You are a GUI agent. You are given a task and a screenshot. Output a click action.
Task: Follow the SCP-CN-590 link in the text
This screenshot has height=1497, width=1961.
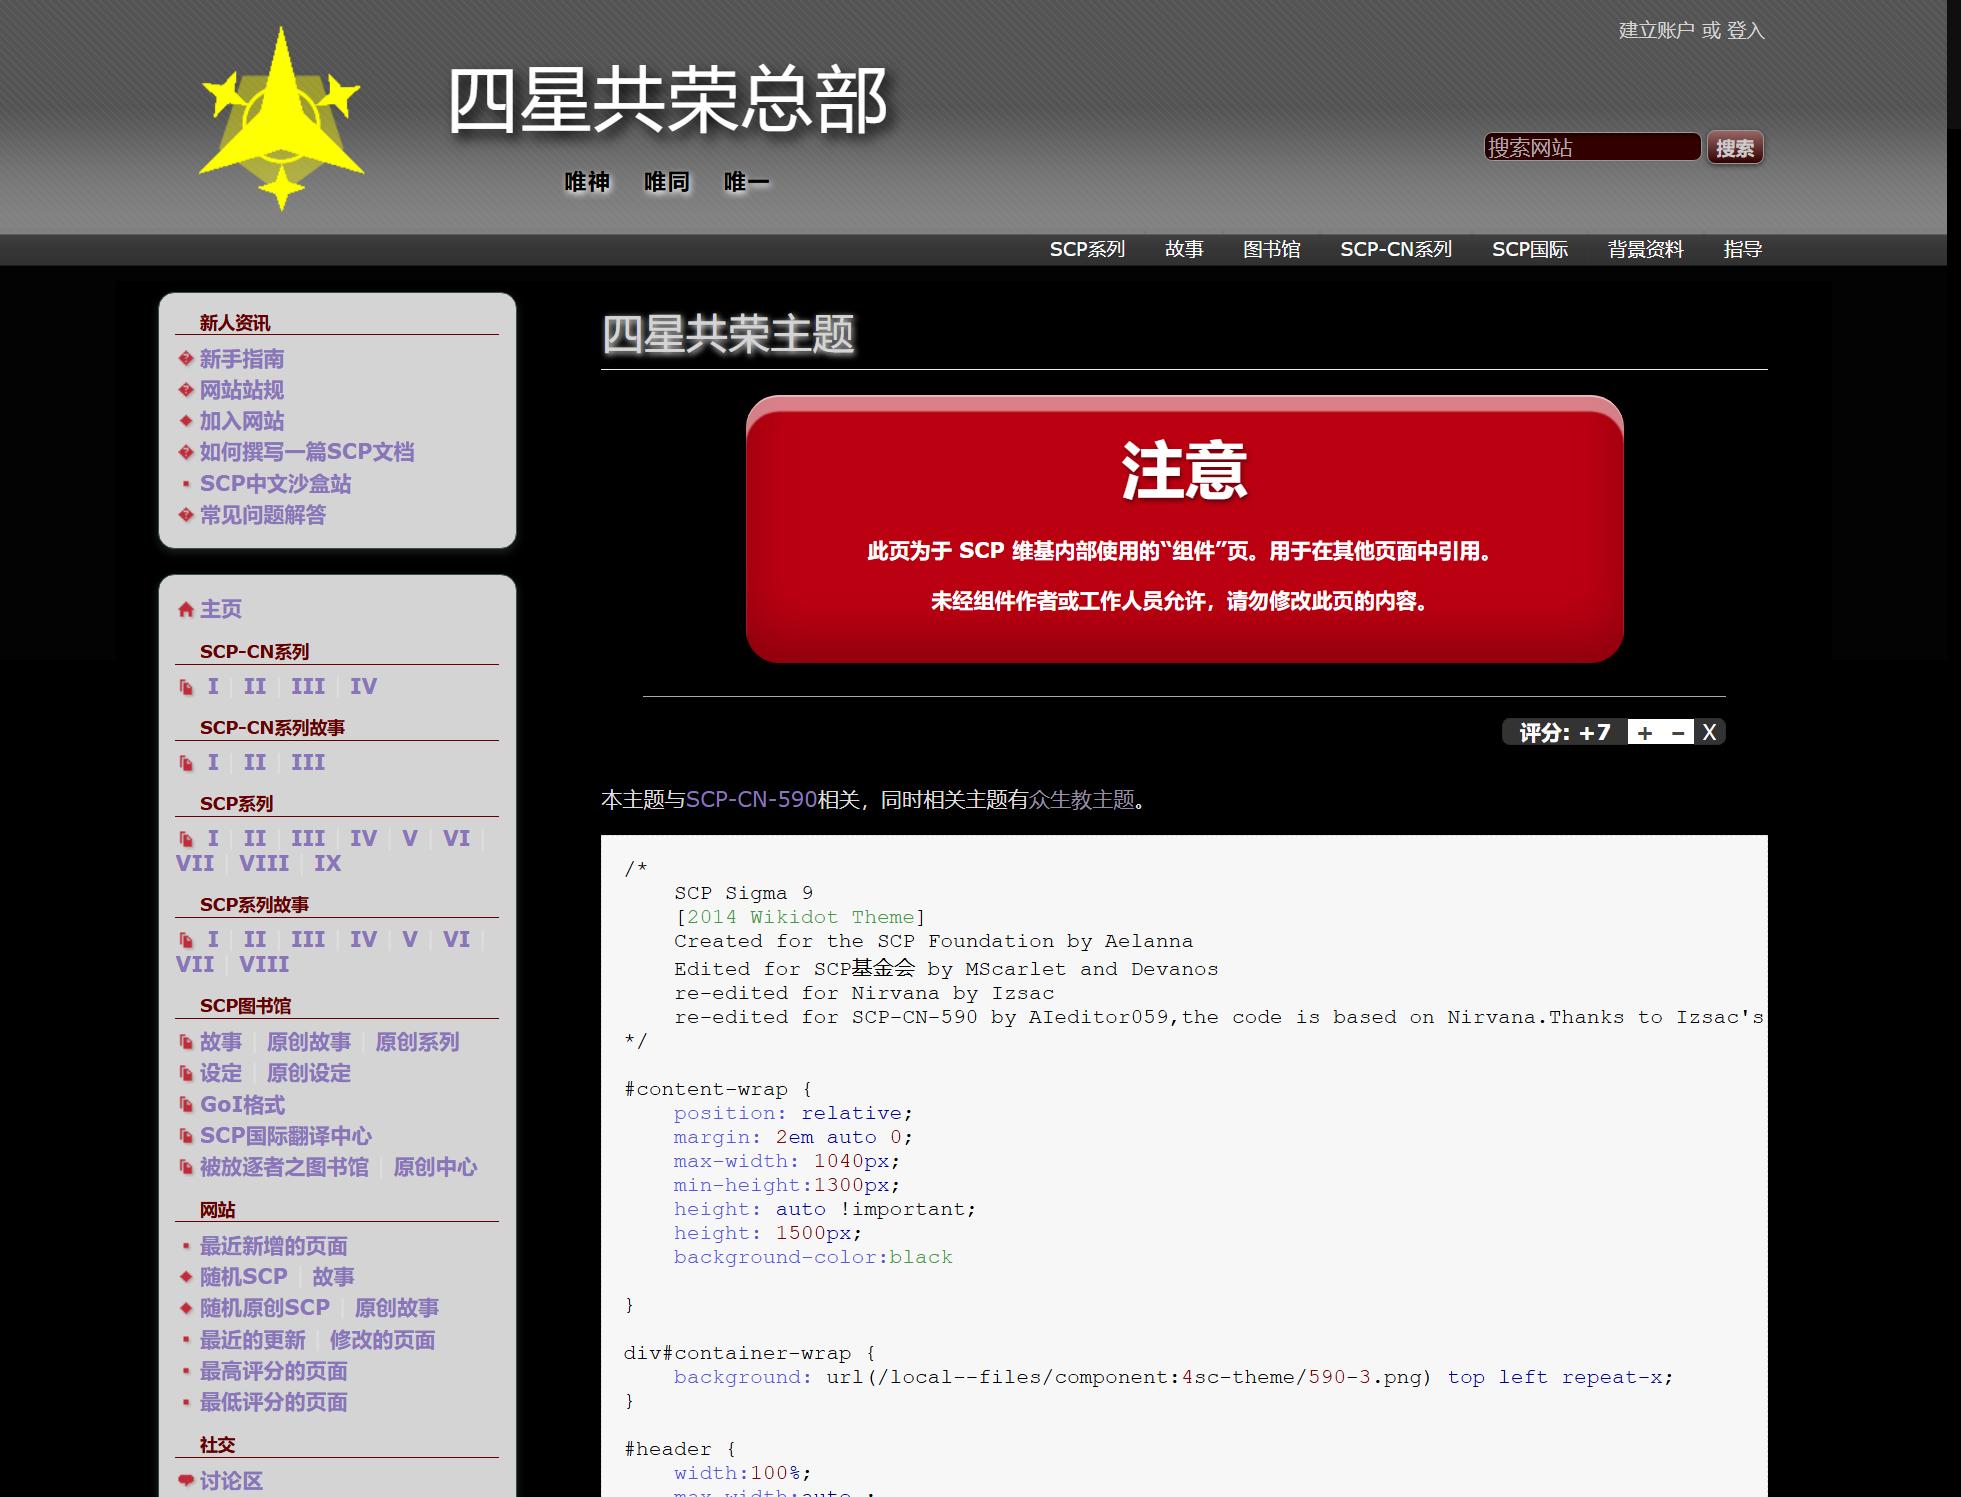click(751, 800)
